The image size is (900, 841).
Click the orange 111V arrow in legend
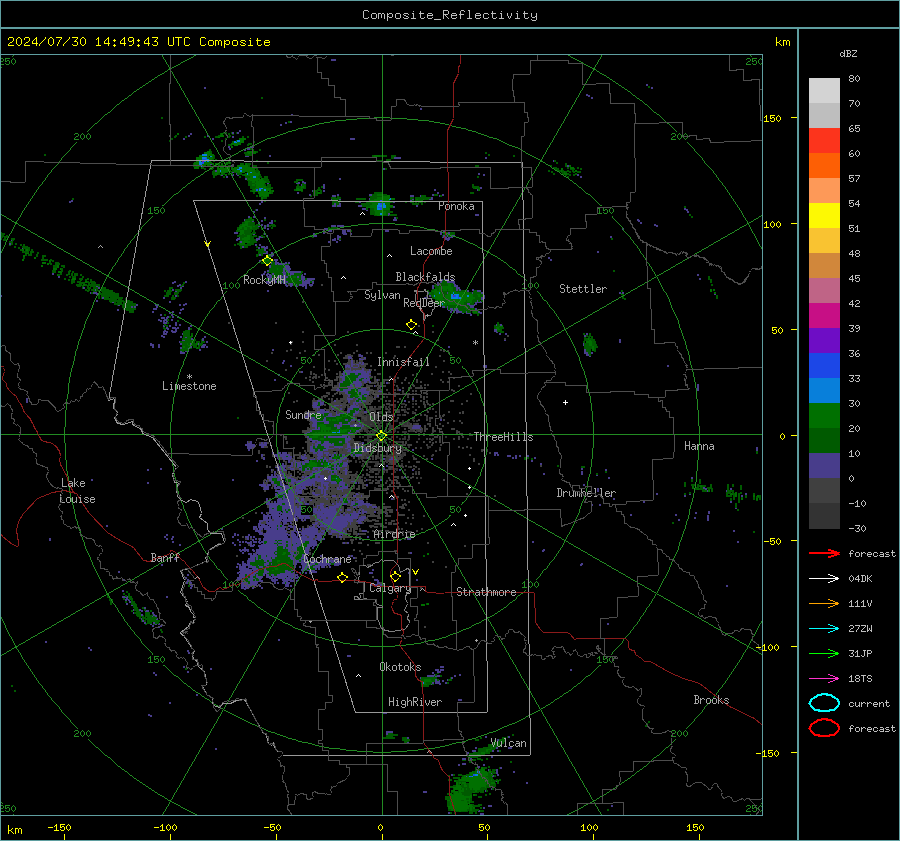click(824, 603)
